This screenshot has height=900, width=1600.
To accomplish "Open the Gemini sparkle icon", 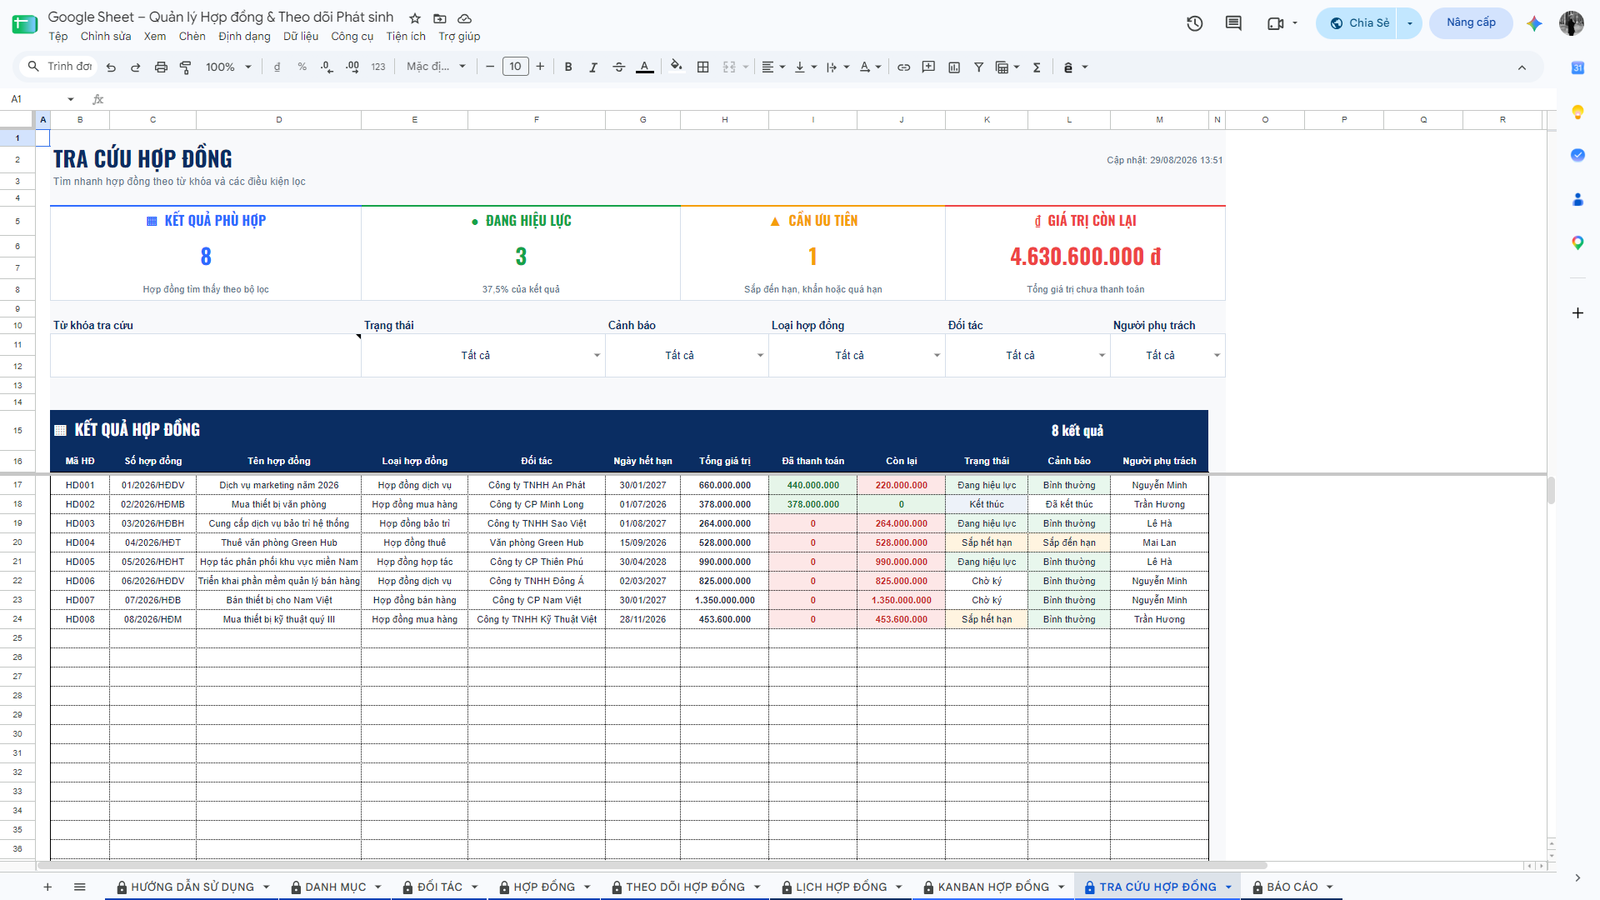I will tap(1534, 23).
